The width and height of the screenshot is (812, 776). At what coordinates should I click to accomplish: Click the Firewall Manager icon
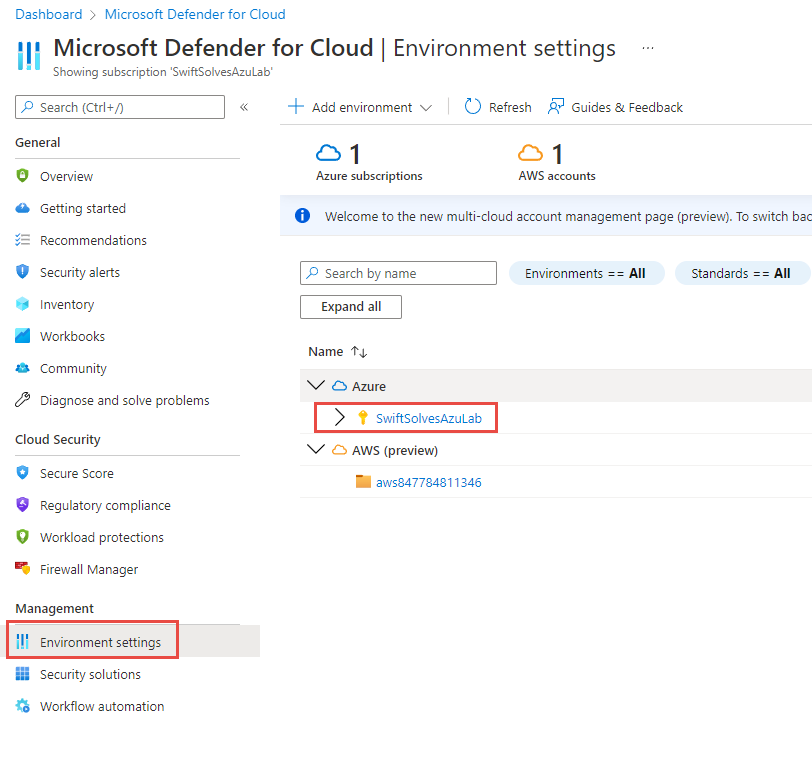pos(22,569)
